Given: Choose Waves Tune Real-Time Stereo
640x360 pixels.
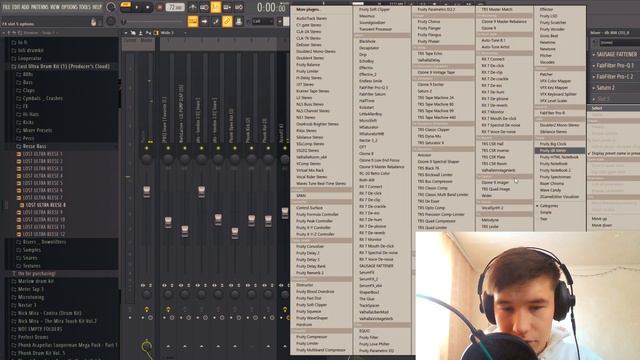Looking at the screenshot, I should tap(321, 184).
